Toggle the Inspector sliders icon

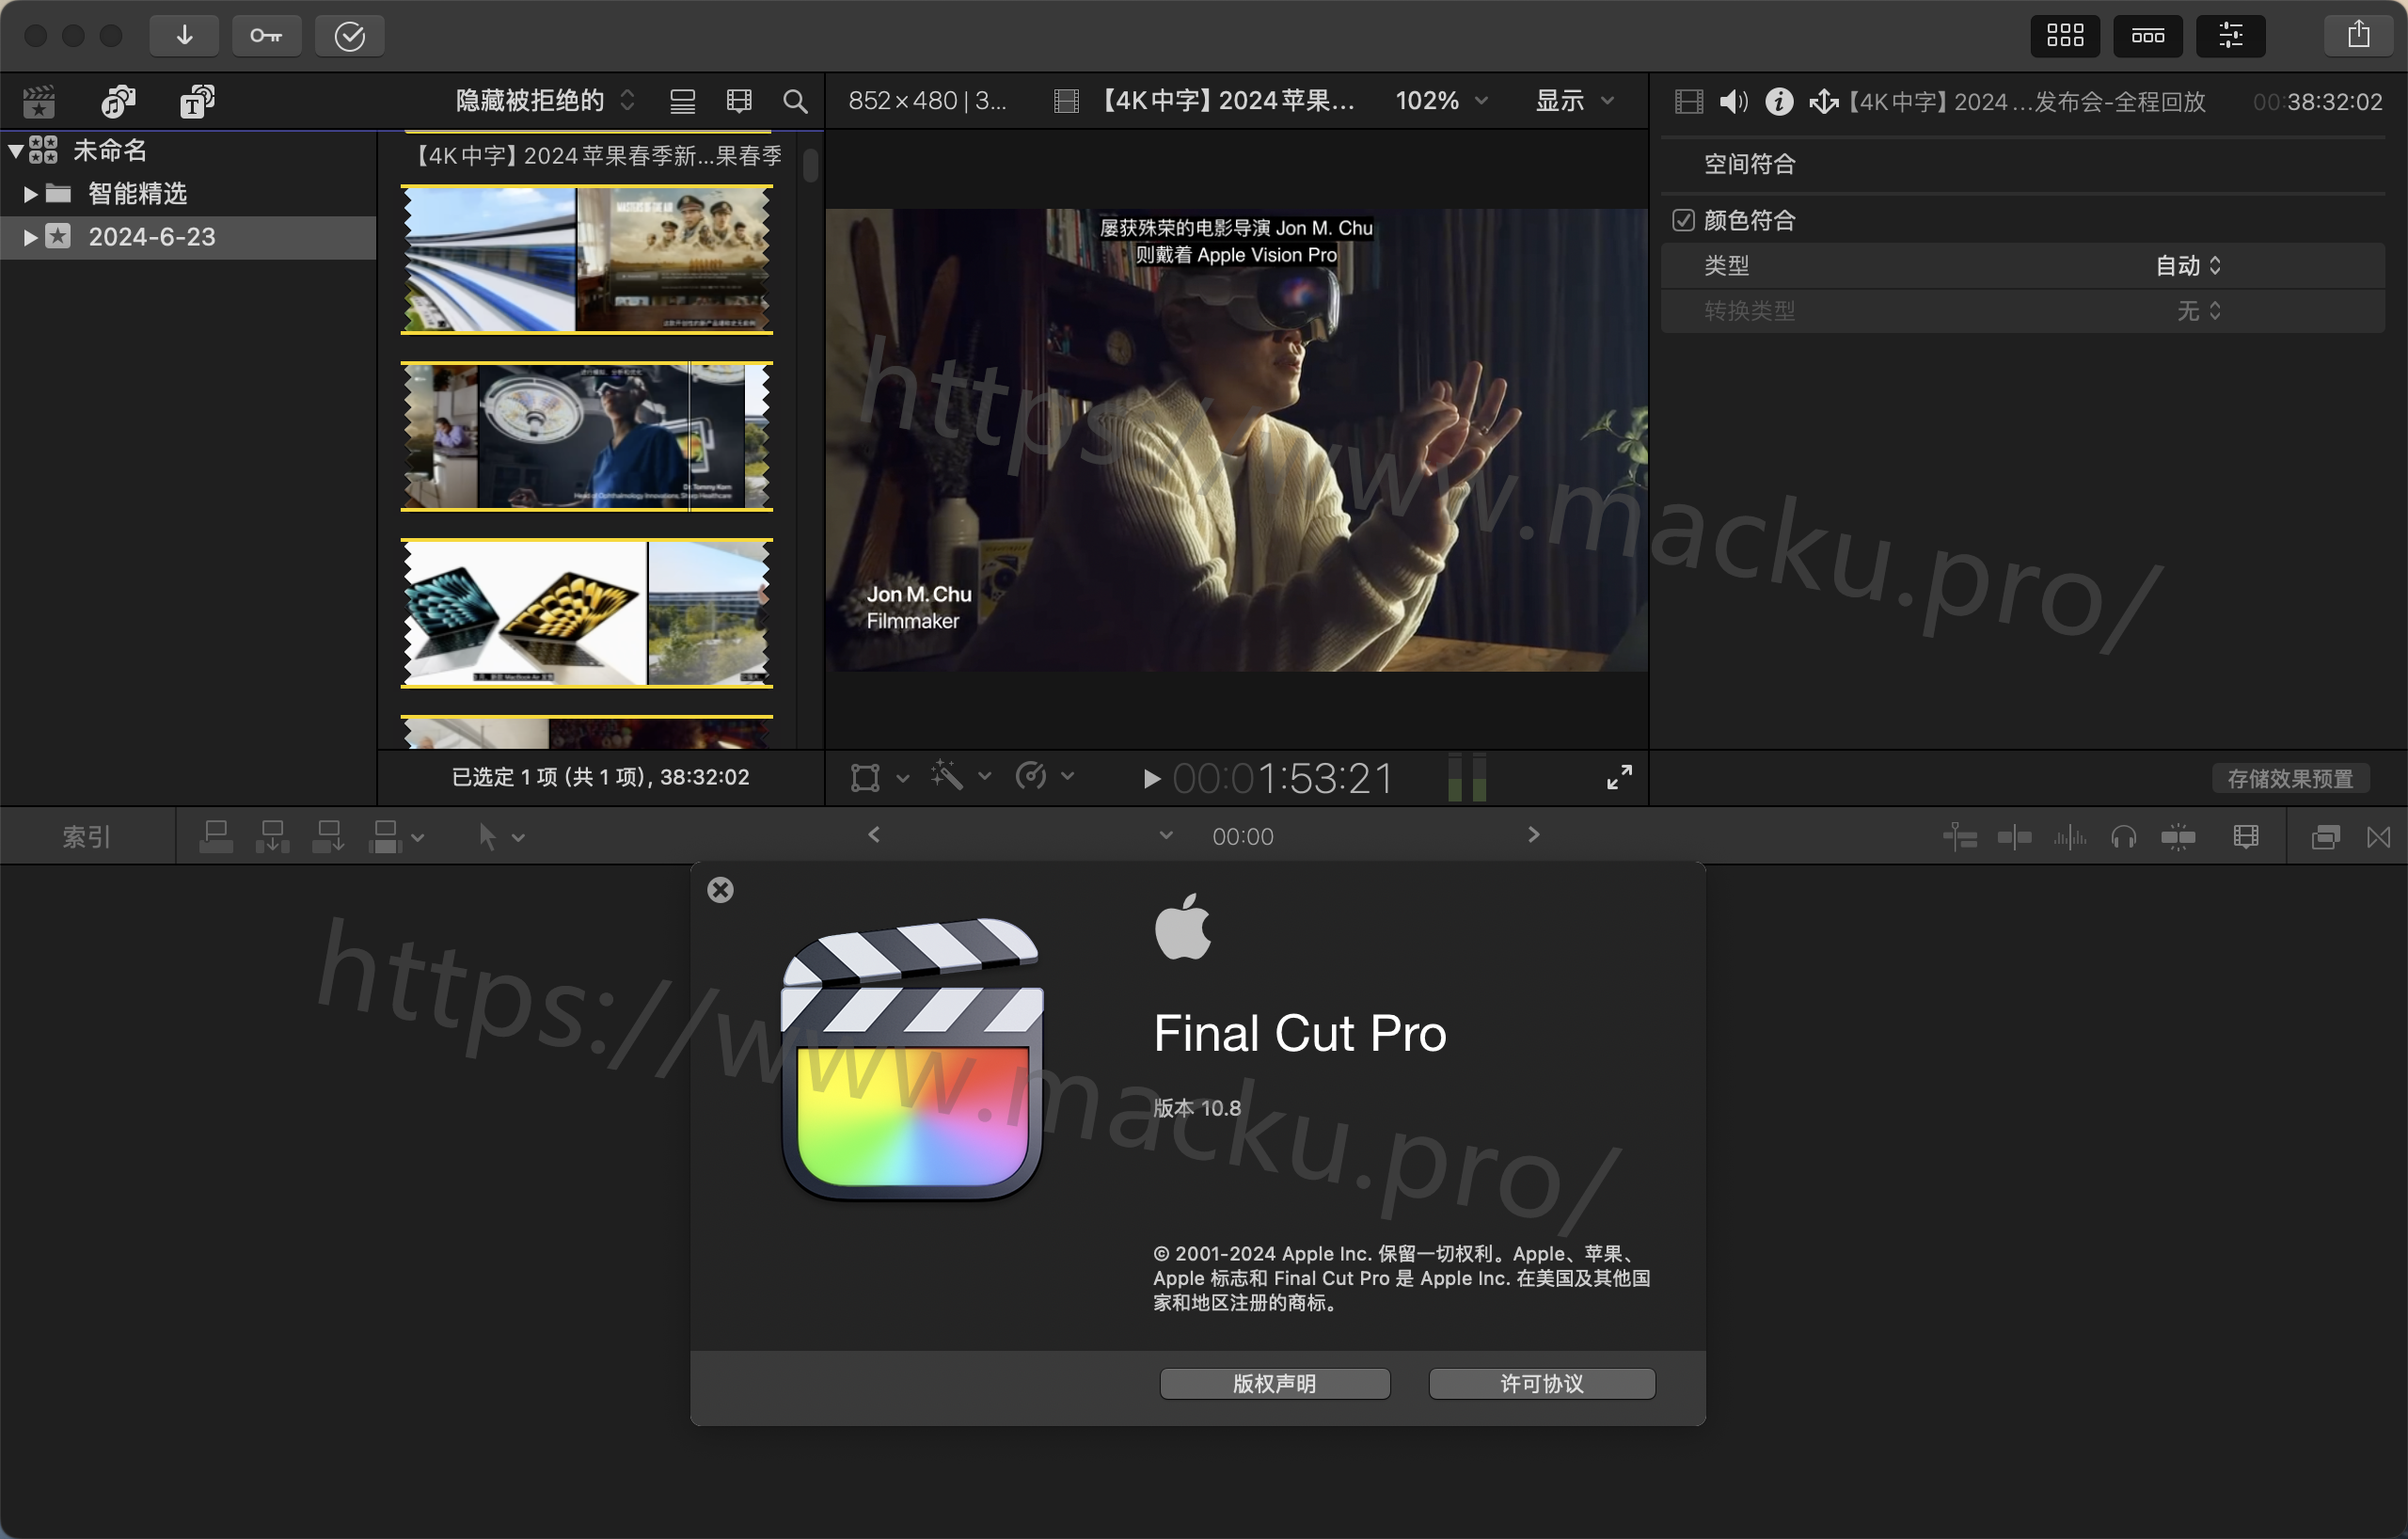point(2230,36)
